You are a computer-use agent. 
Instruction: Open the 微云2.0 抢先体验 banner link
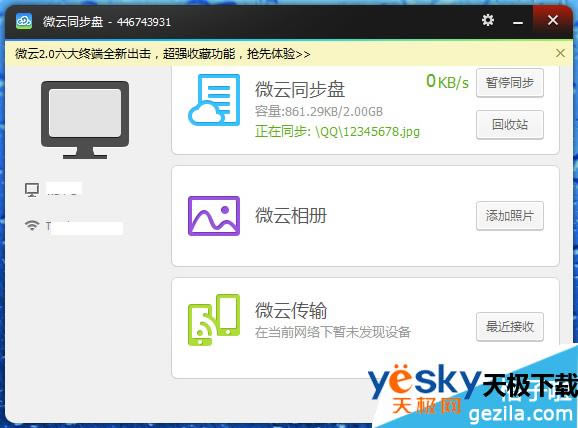pyautogui.click(x=163, y=54)
